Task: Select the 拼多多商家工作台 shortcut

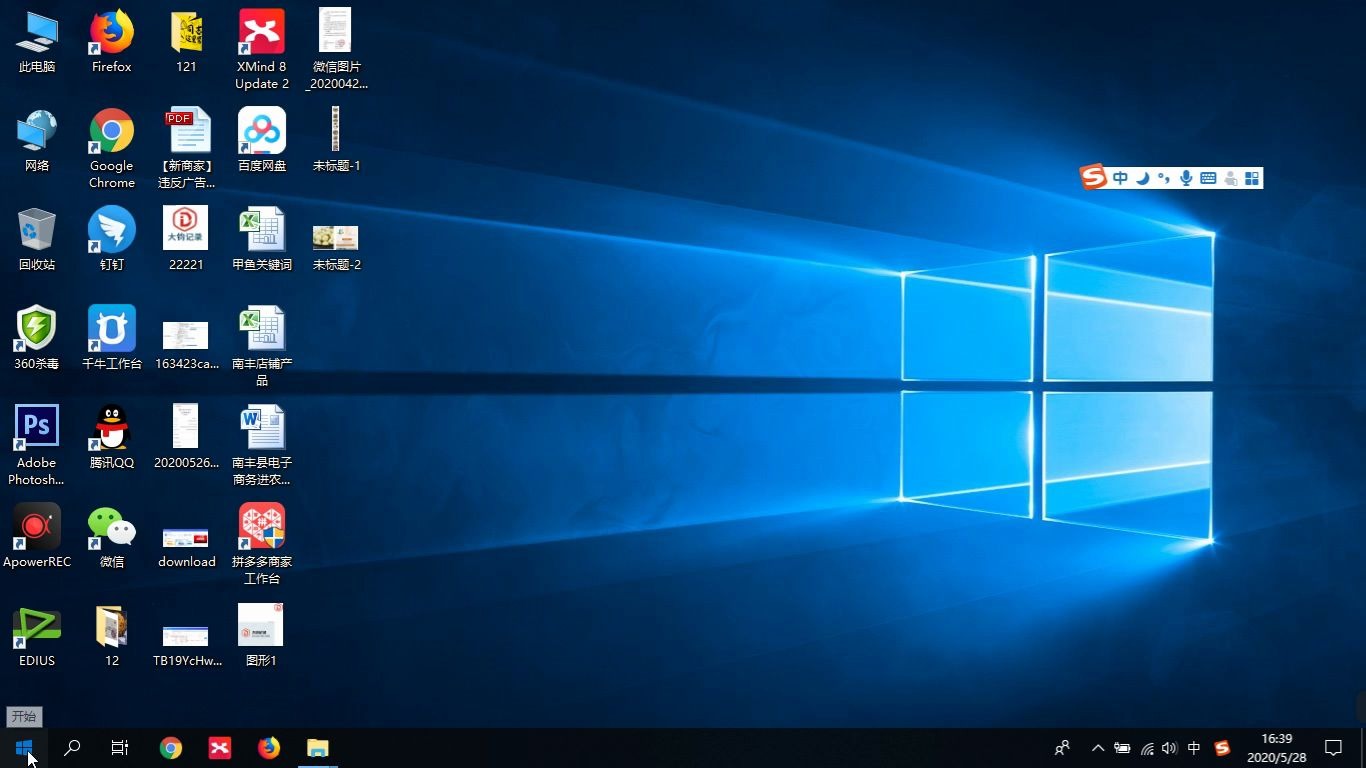Action: coord(262,544)
